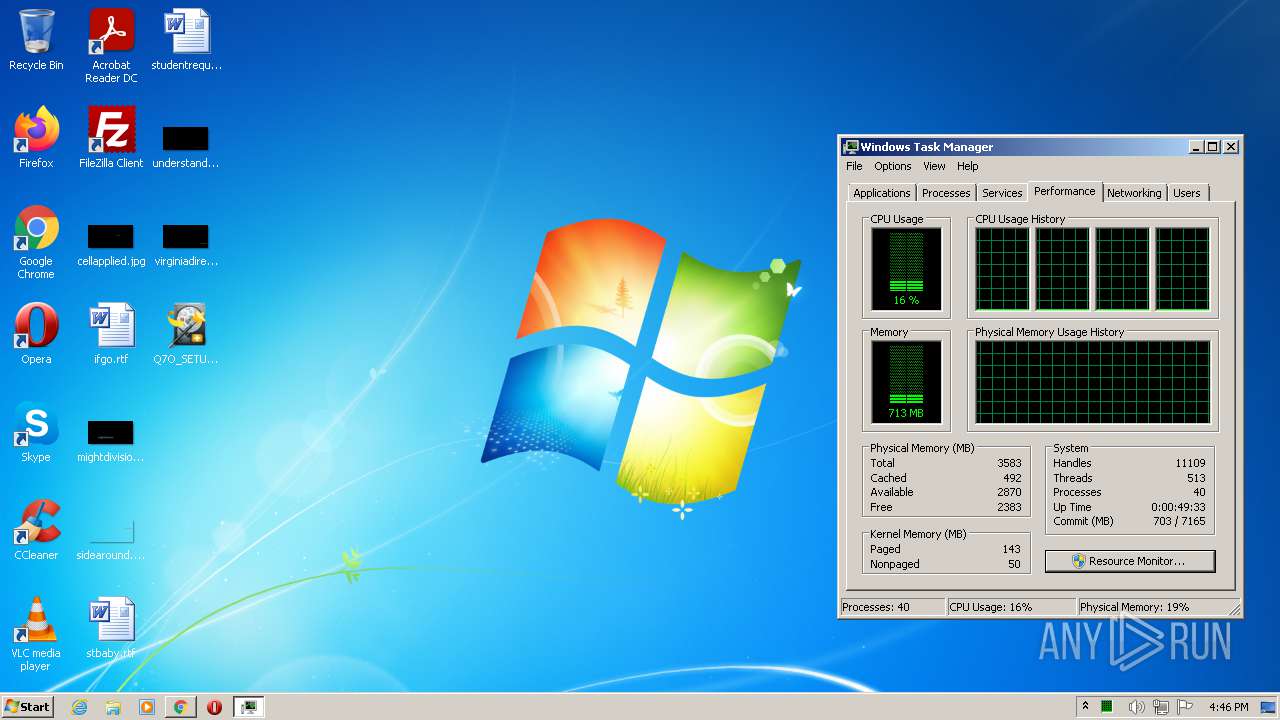
Task: Select the virginiadire... desktop file
Action: click(x=186, y=245)
